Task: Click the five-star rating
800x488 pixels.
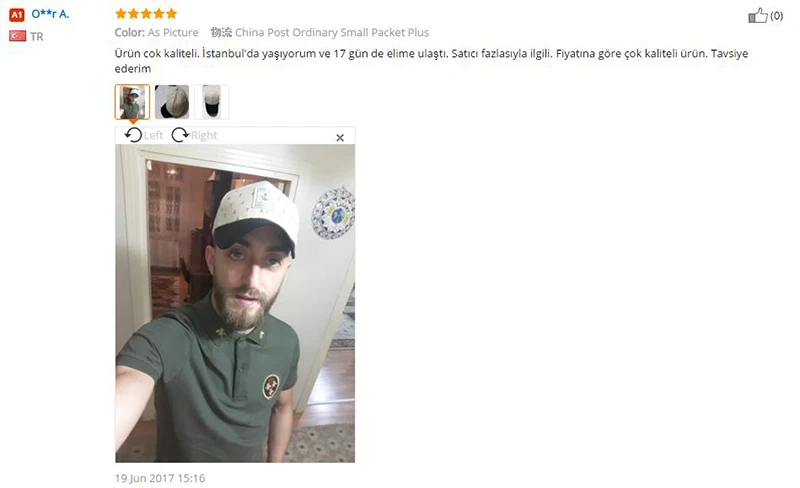Action: (x=146, y=13)
